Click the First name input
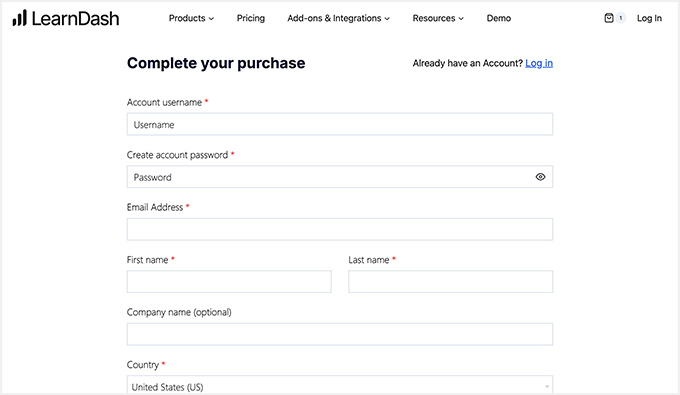680x395 pixels. click(x=229, y=282)
